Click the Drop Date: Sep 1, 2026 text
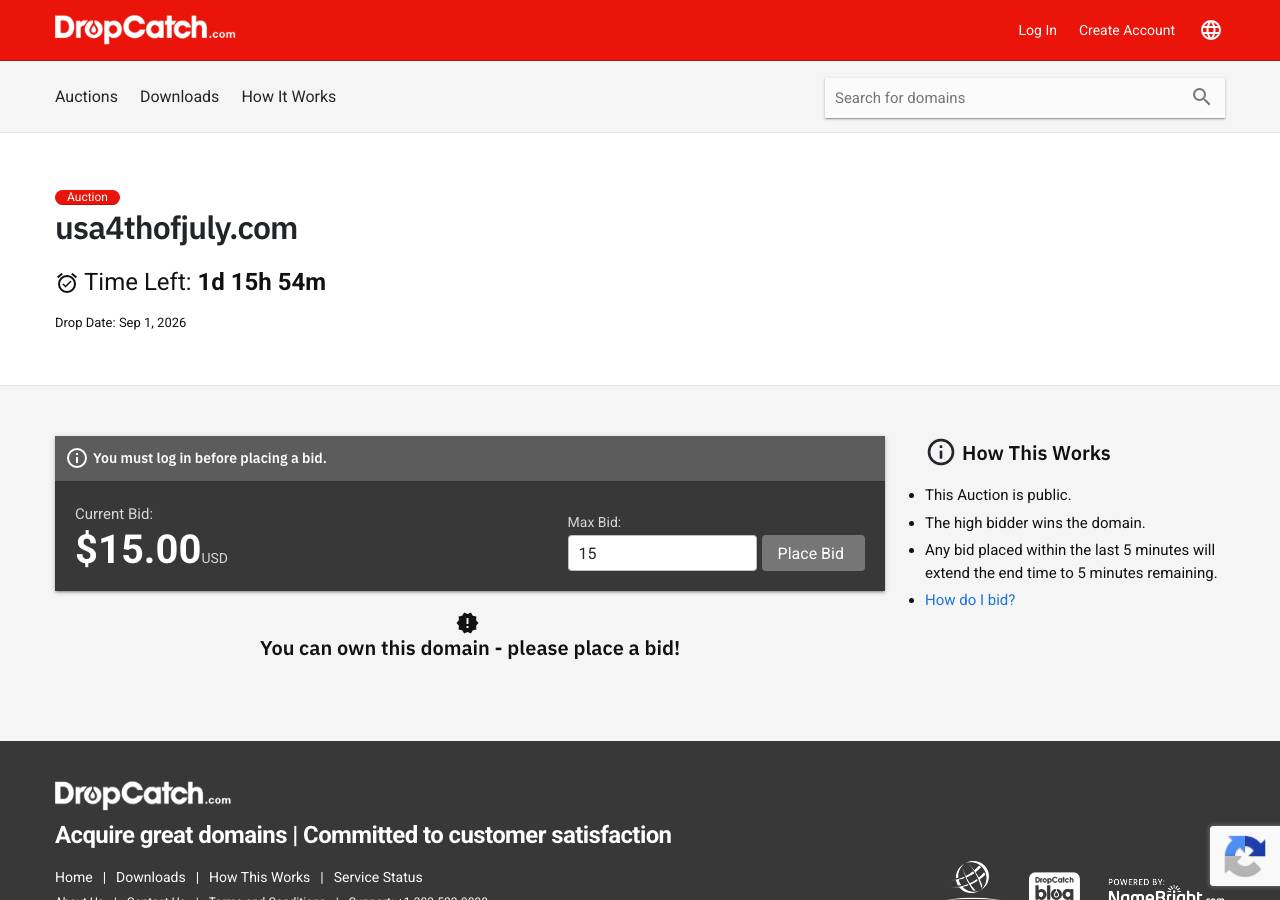Screen dimensions: 1280x900 [x=120, y=323]
